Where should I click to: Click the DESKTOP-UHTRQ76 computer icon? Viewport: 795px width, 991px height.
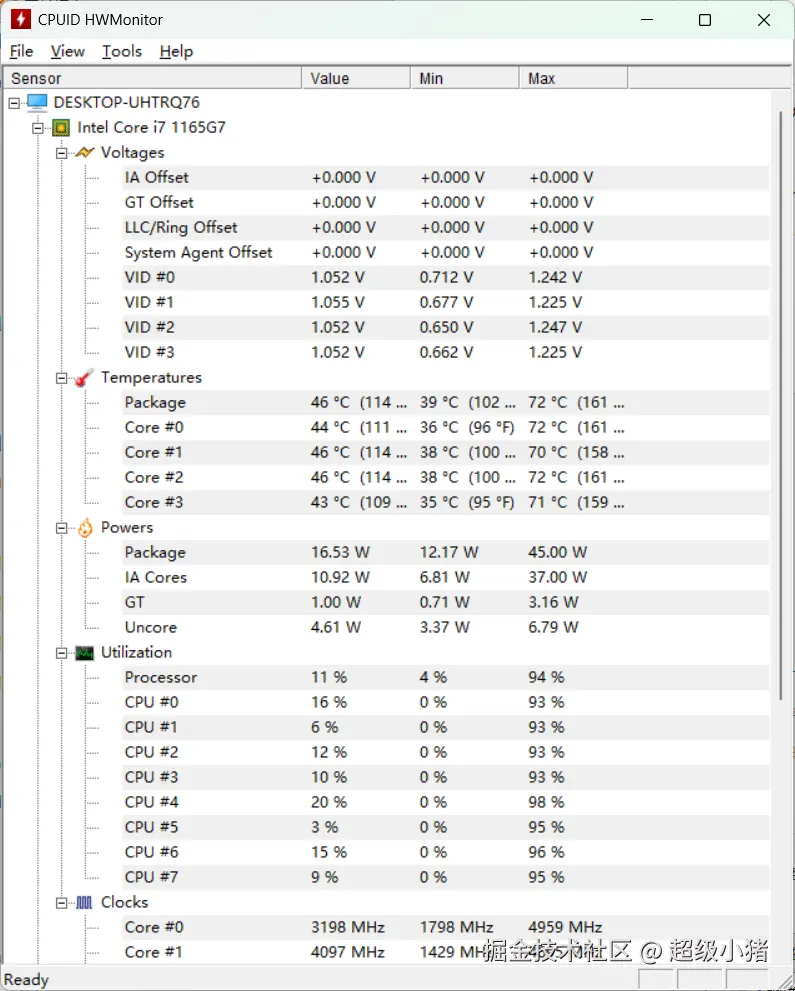click(37, 102)
